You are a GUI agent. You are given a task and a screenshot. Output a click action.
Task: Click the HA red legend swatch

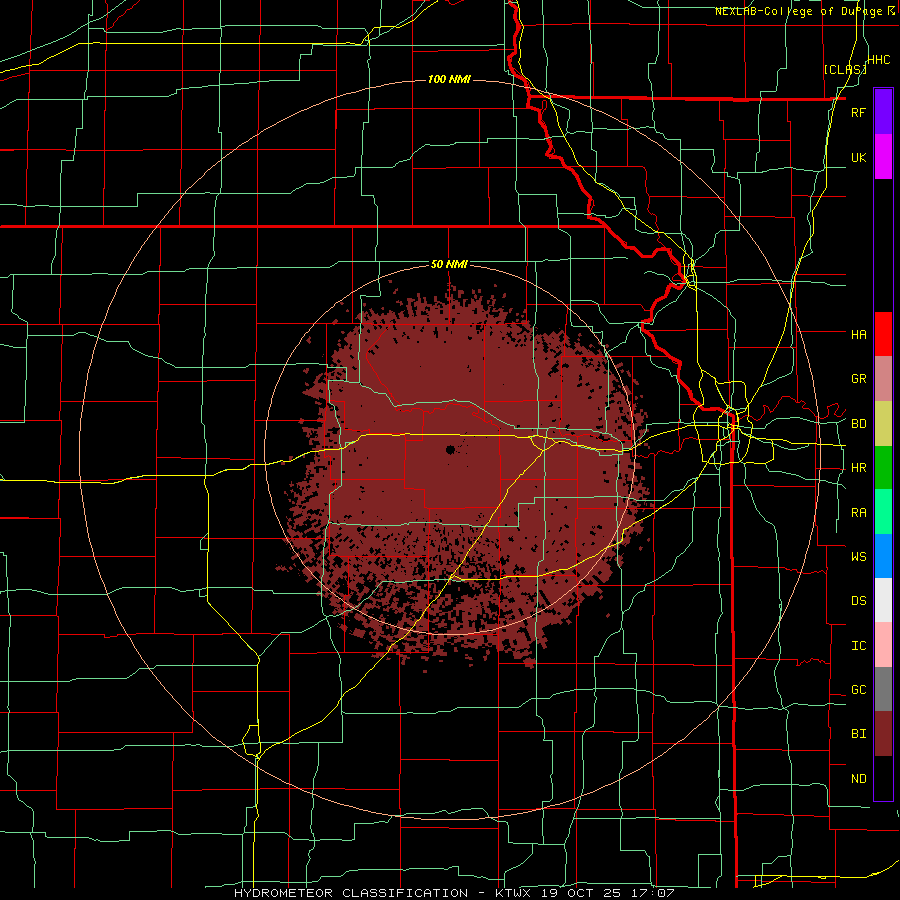(883, 334)
